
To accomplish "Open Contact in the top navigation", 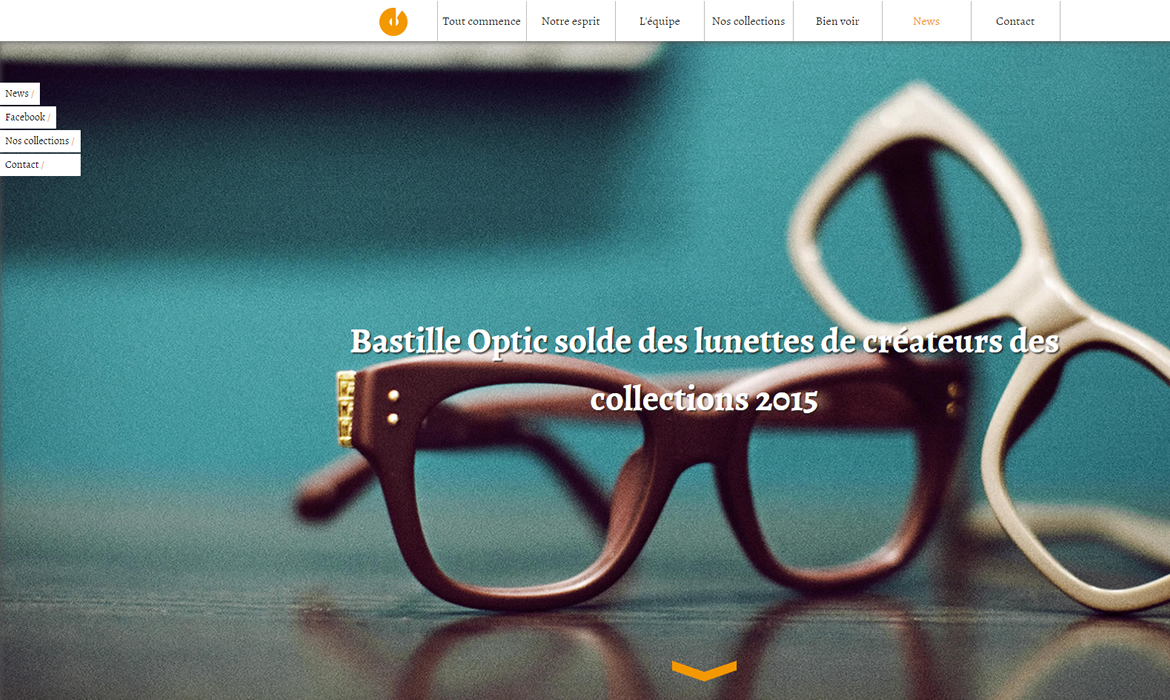I will (1015, 21).
